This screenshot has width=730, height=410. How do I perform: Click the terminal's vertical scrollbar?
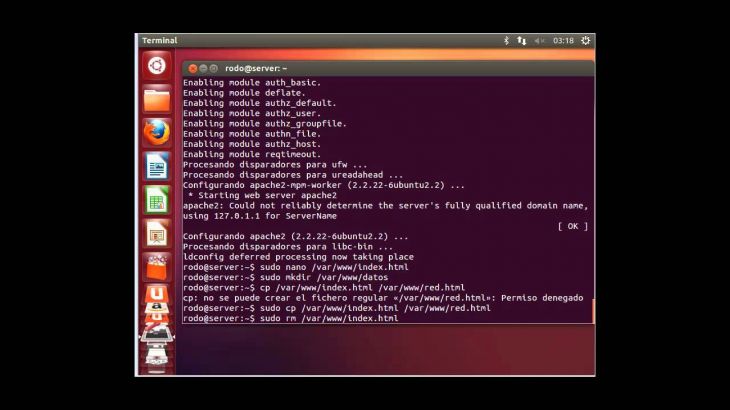pyautogui.click(x=592, y=310)
